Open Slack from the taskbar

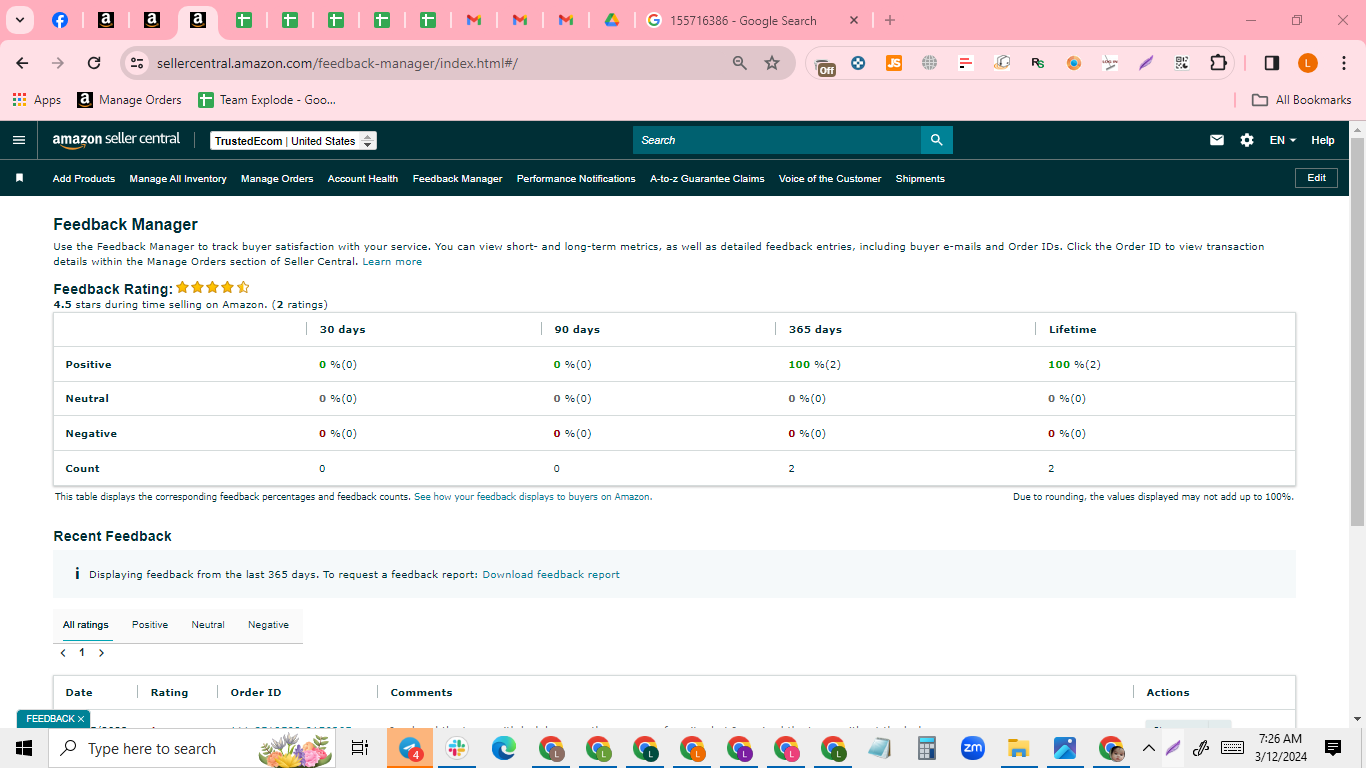click(457, 748)
